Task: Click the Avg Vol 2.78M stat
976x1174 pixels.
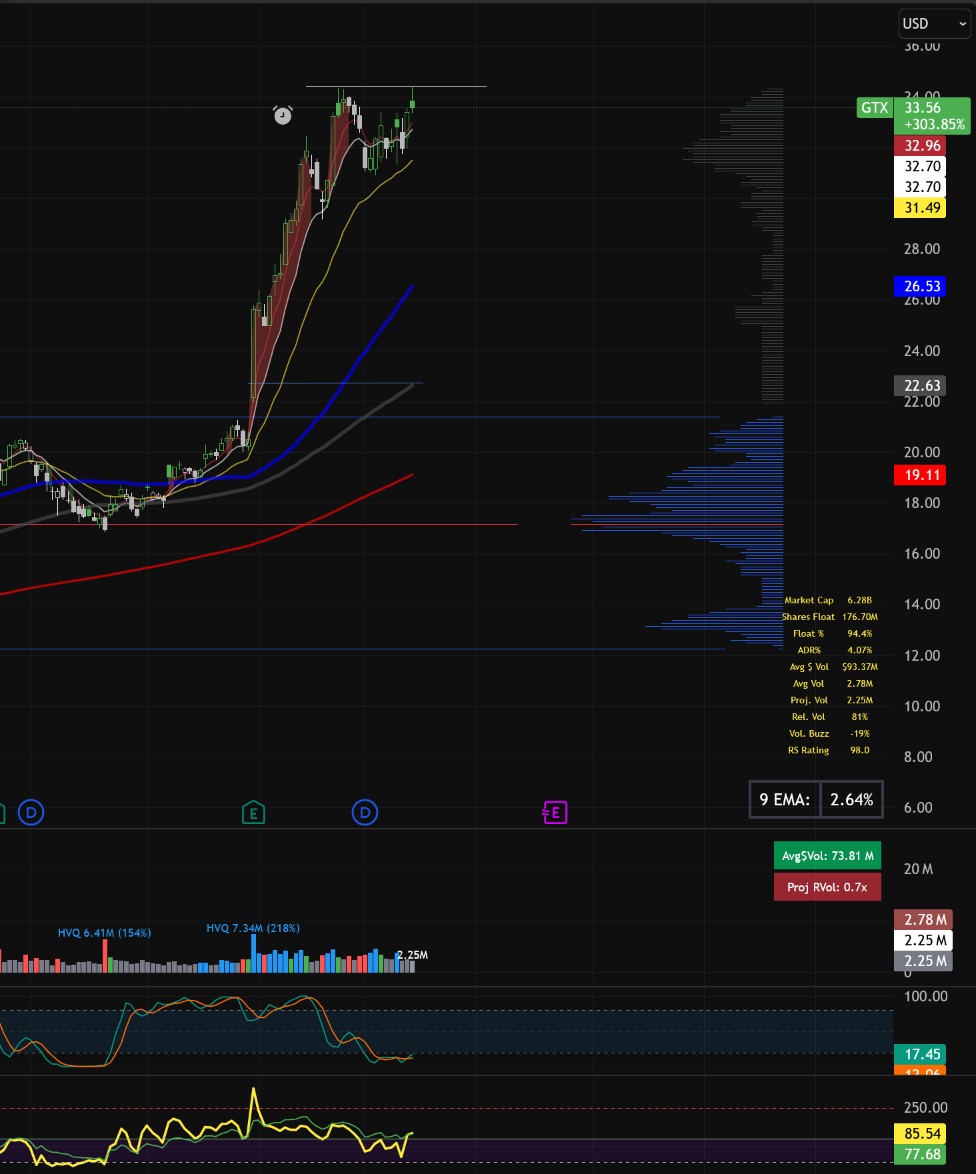Action: click(832, 684)
